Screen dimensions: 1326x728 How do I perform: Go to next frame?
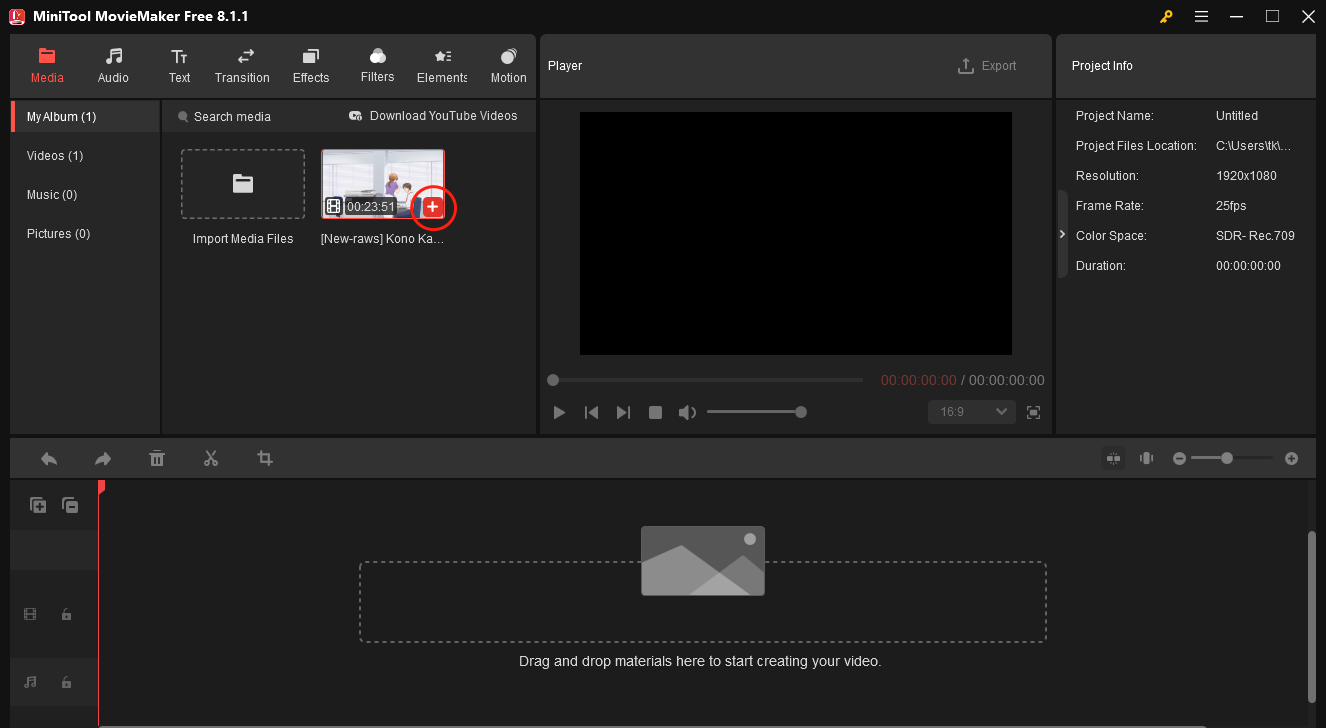(623, 412)
